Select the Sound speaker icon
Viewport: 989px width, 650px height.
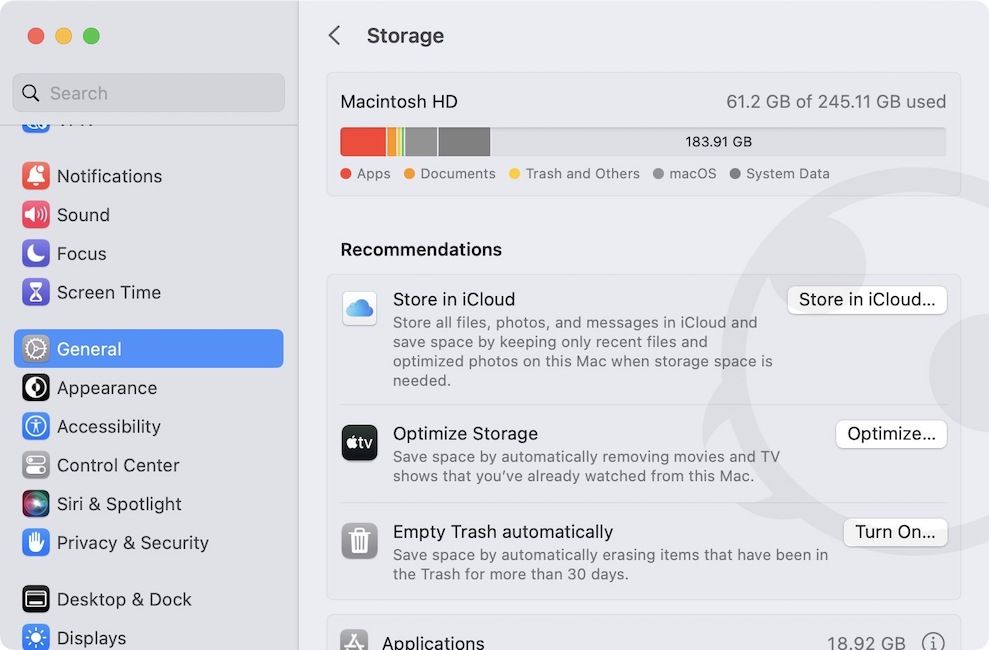point(36,215)
